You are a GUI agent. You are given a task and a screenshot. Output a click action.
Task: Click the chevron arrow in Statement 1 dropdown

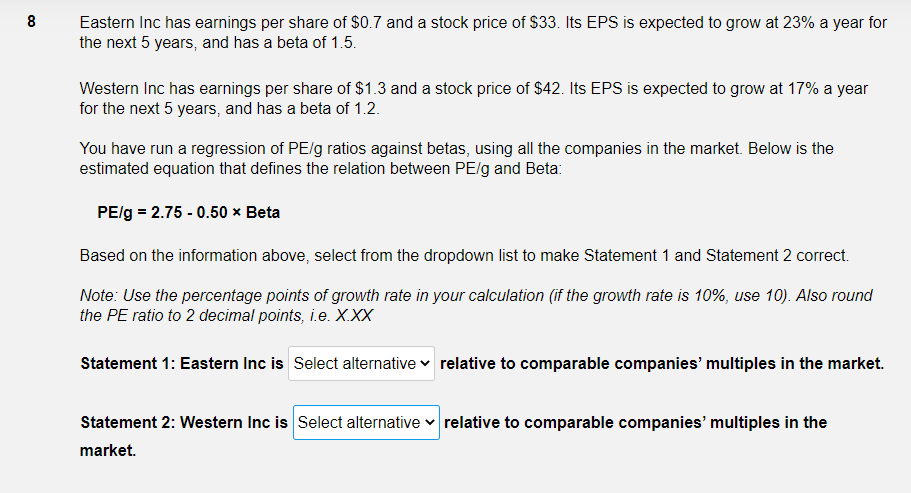[x=425, y=364]
